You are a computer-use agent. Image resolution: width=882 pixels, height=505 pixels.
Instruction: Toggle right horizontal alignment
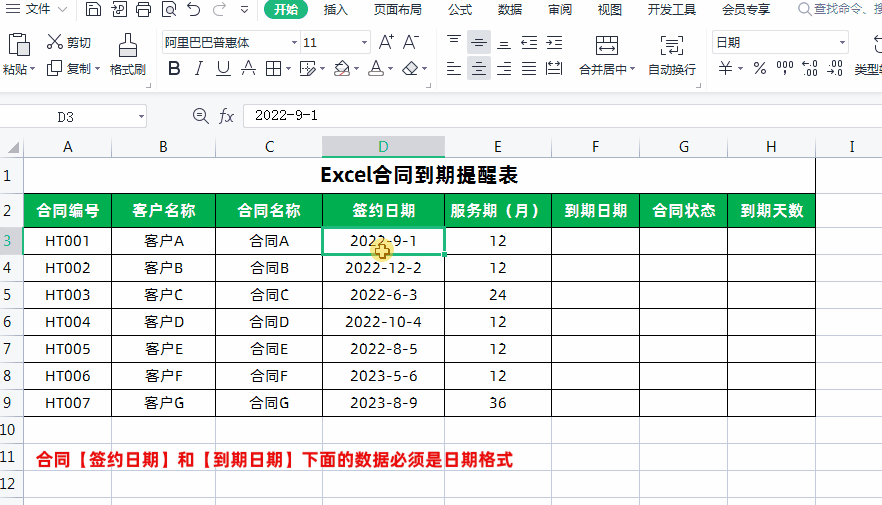pyautogui.click(x=504, y=69)
